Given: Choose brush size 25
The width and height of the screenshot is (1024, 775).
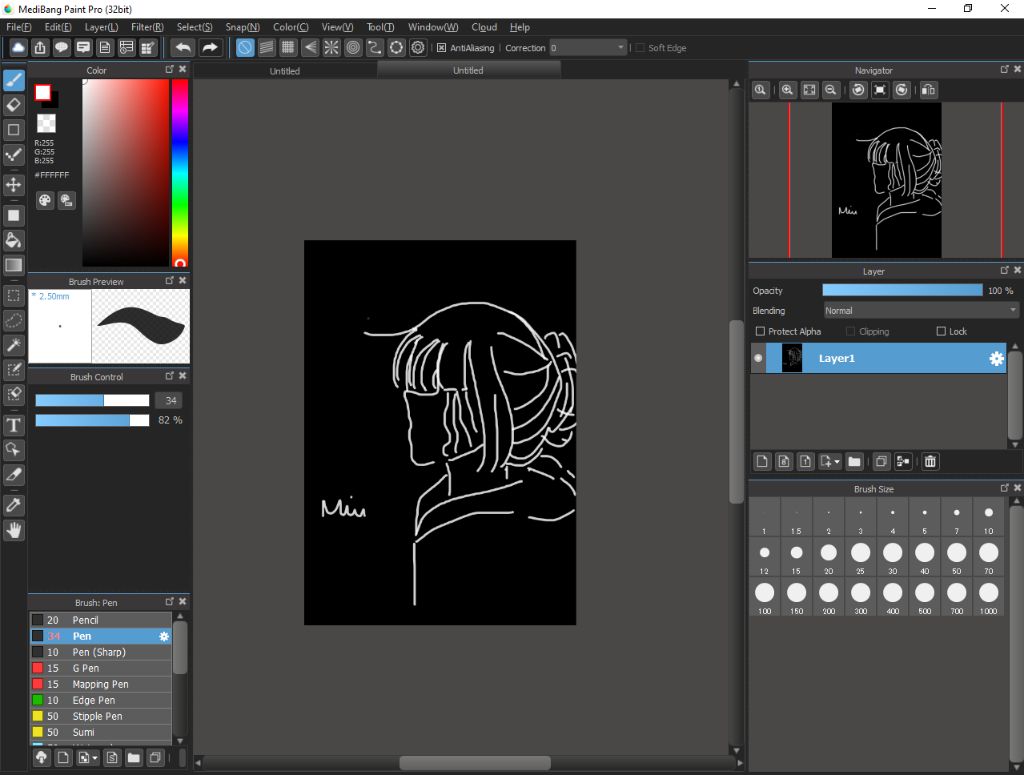Looking at the screenshot, I should (860, 556).
